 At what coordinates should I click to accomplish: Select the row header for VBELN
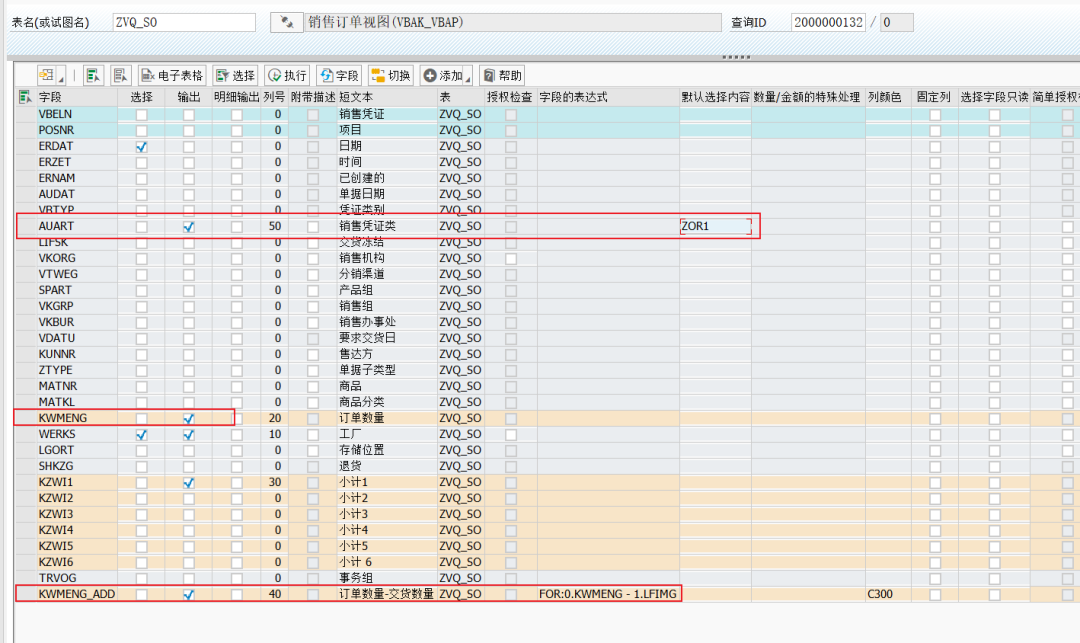point(26,114)
